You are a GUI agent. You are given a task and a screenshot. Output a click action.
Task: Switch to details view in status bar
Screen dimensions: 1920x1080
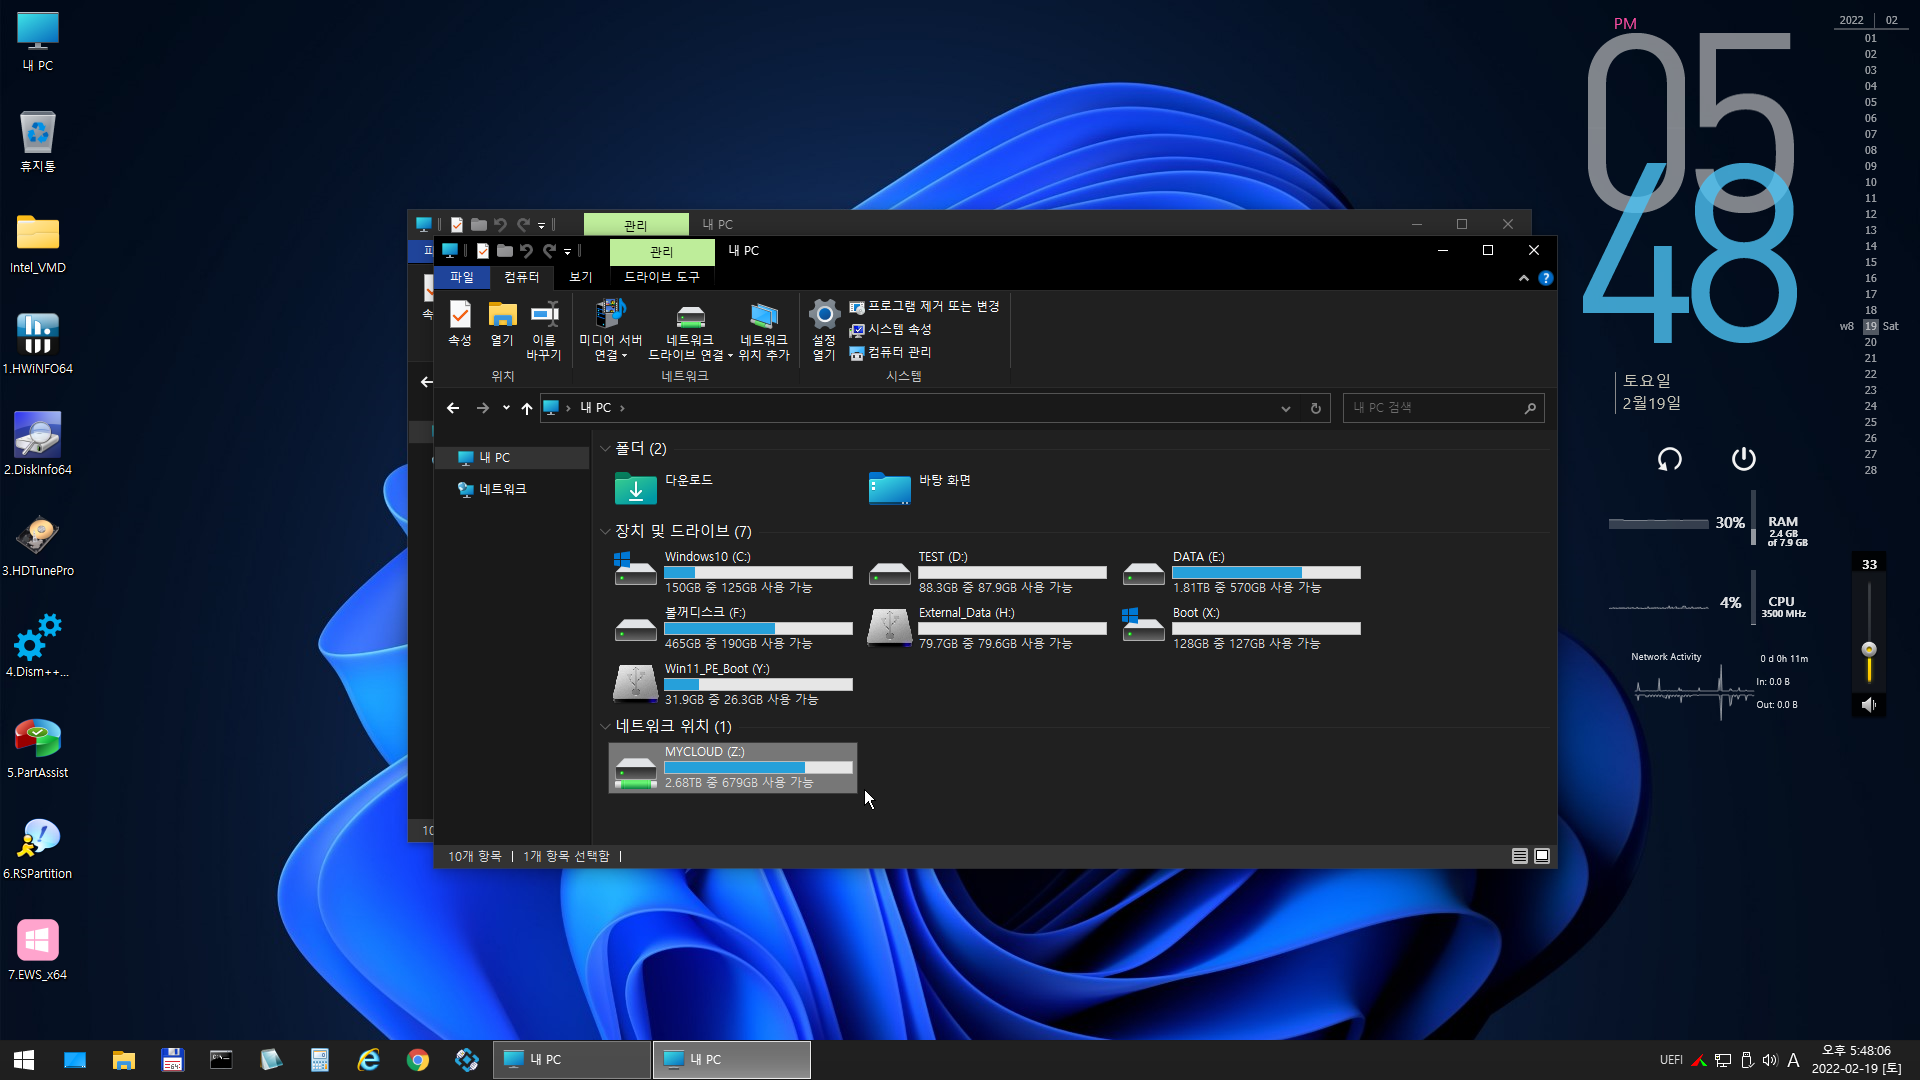click(1520, 856)
